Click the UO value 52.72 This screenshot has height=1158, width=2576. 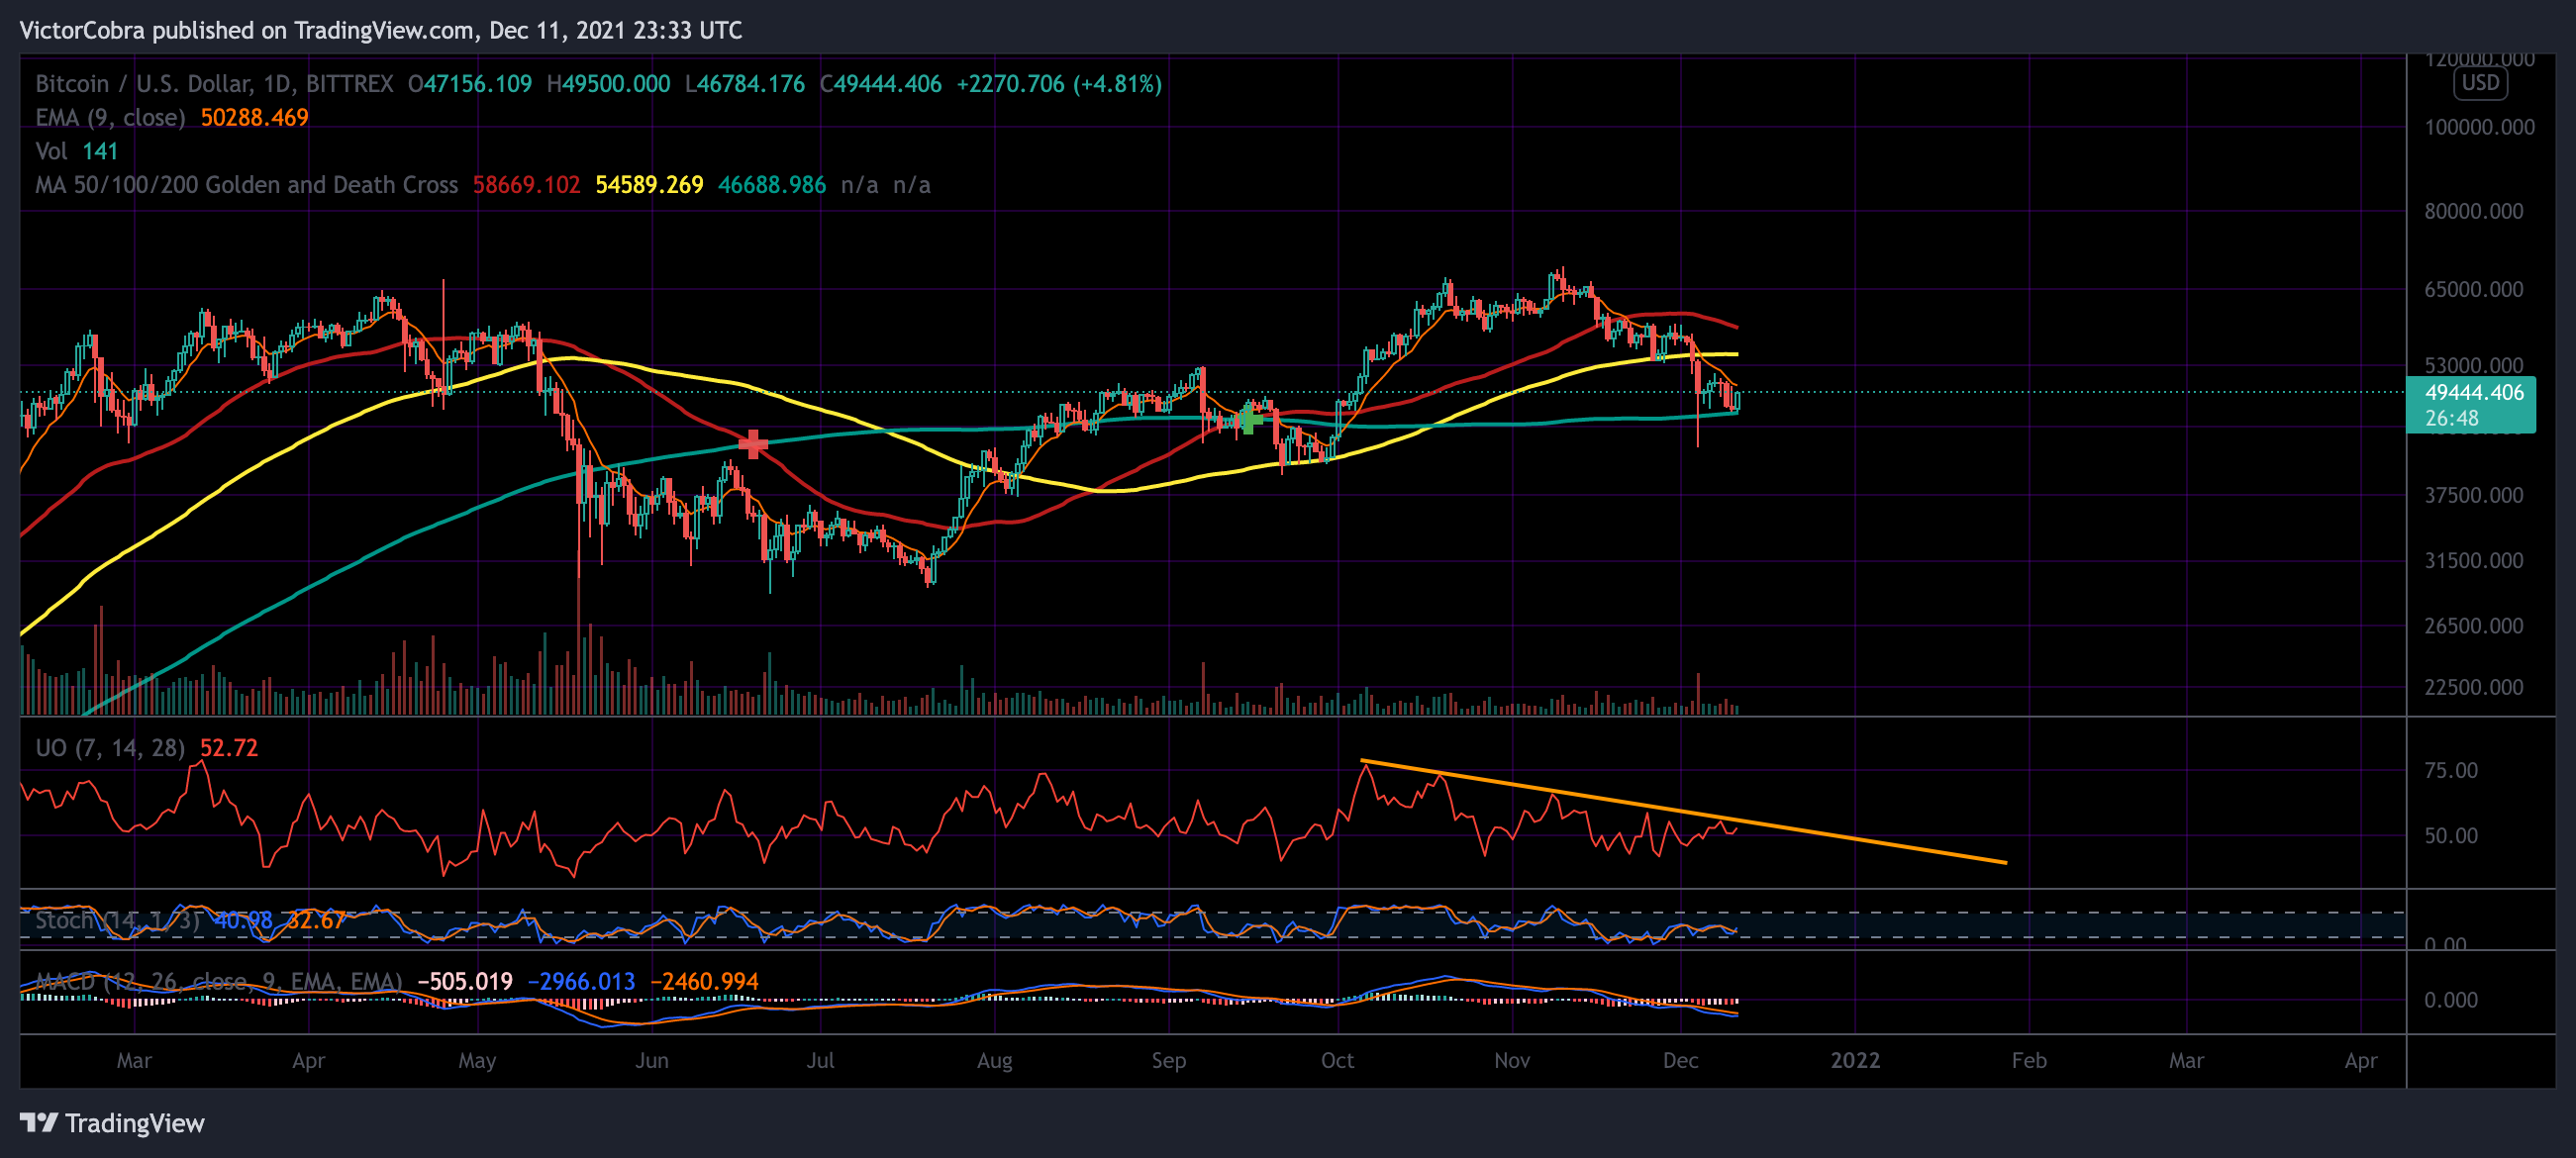click(229, 748)
